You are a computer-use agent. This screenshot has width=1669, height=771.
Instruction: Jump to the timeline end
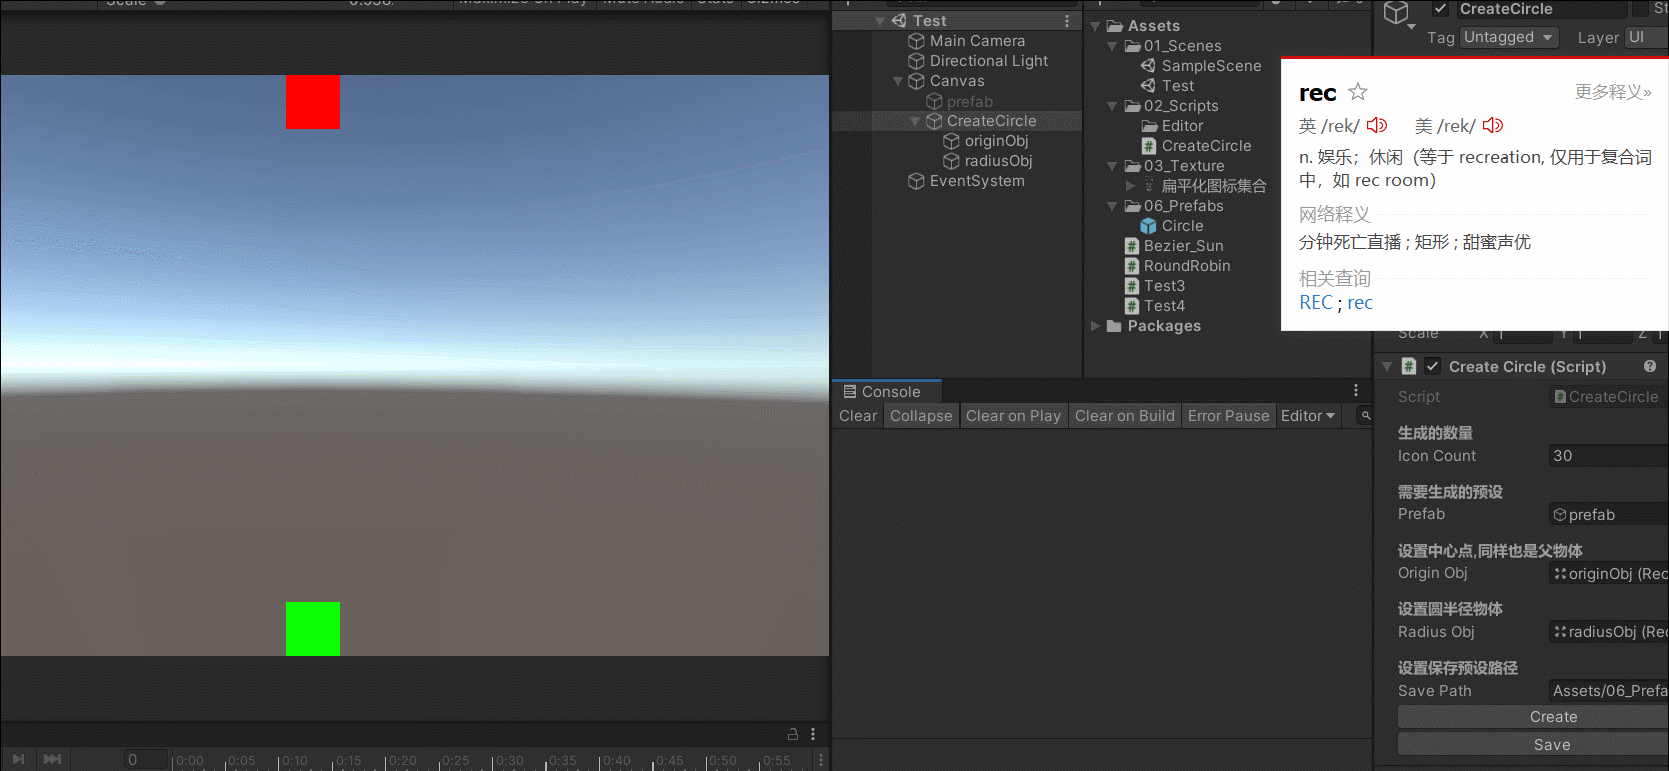coord(52,759)
